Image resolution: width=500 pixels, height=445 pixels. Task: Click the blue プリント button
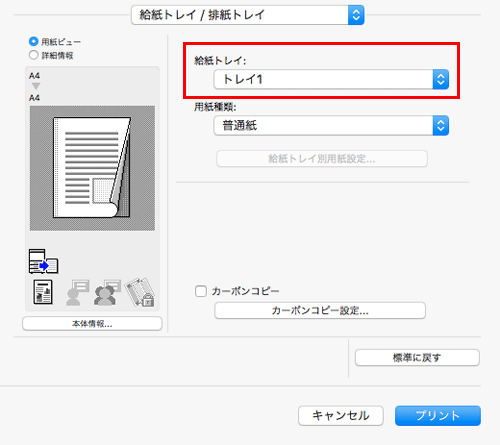[x=438, y=416]
